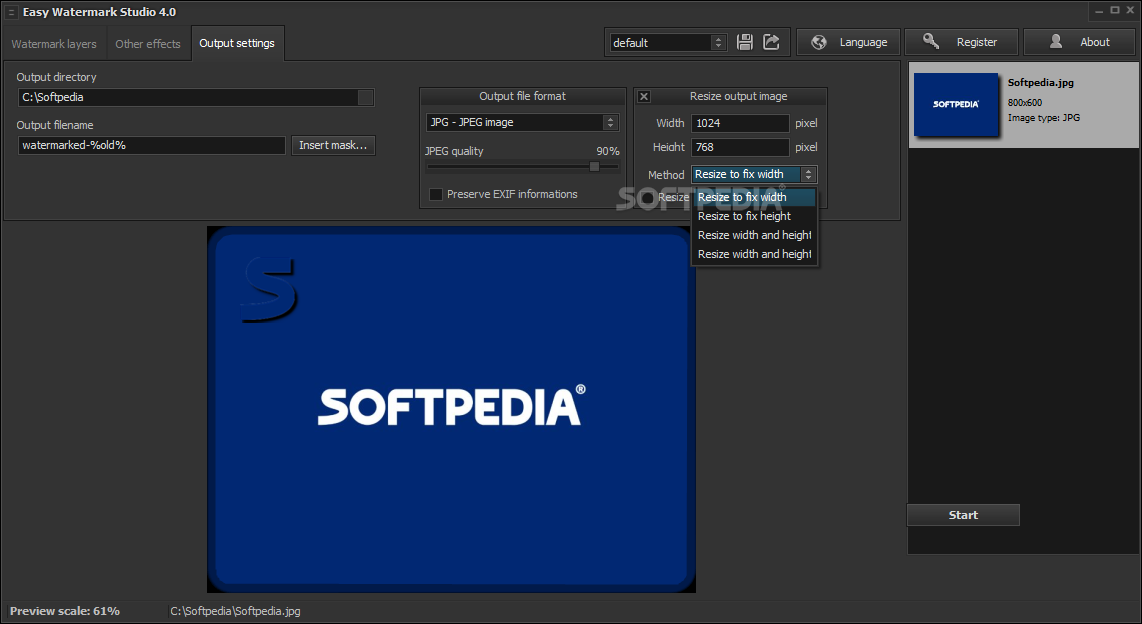The image size is (1142, 624).
Task: Click the arrows of the Method dropdown
Action: pos(808,174)
